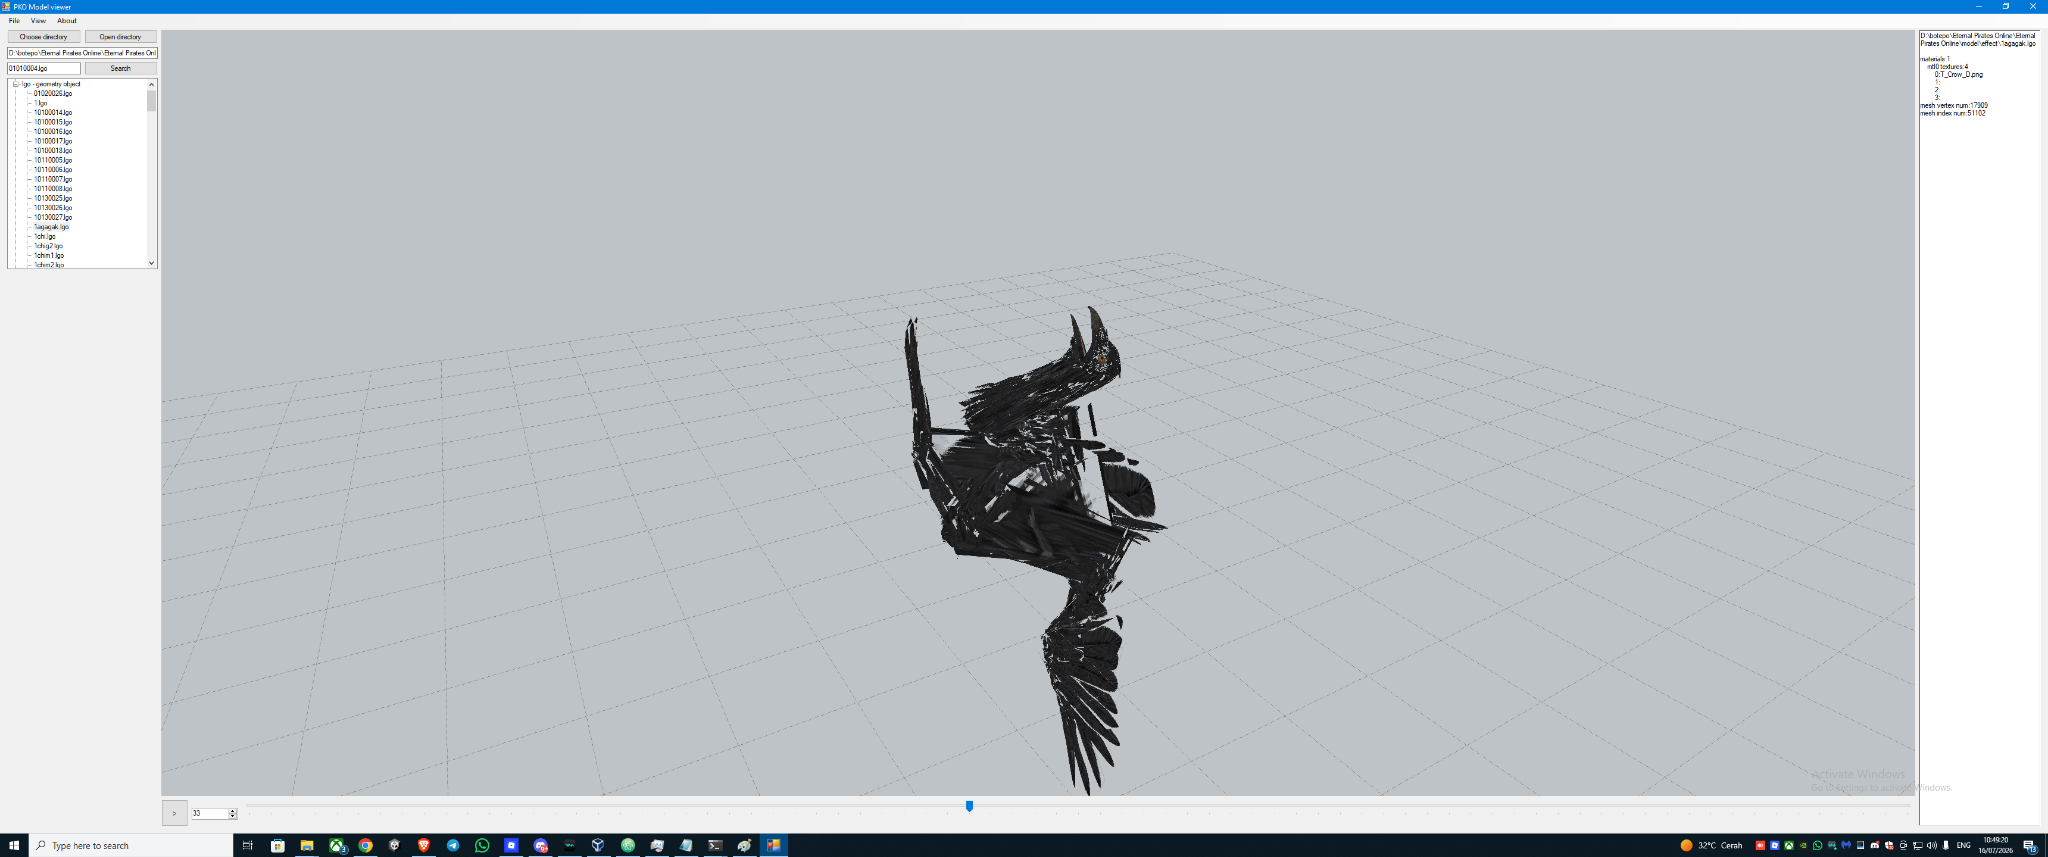Click the file tree scroll-up arrow
The image size is (2048, 857).
tap(152, 84)
